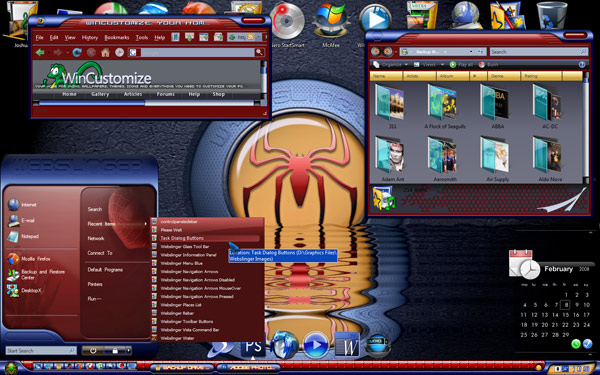Open recent pages dropdown beside Explorer nav buttons
Image resolution: width=600 pixels, height=375 pixels.
[x=396, y=52]
